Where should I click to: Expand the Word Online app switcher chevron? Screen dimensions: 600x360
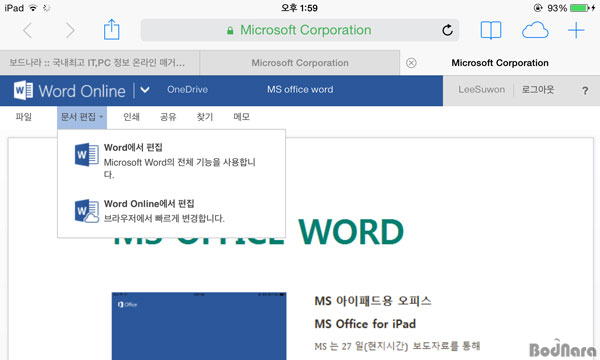point(145,90)
